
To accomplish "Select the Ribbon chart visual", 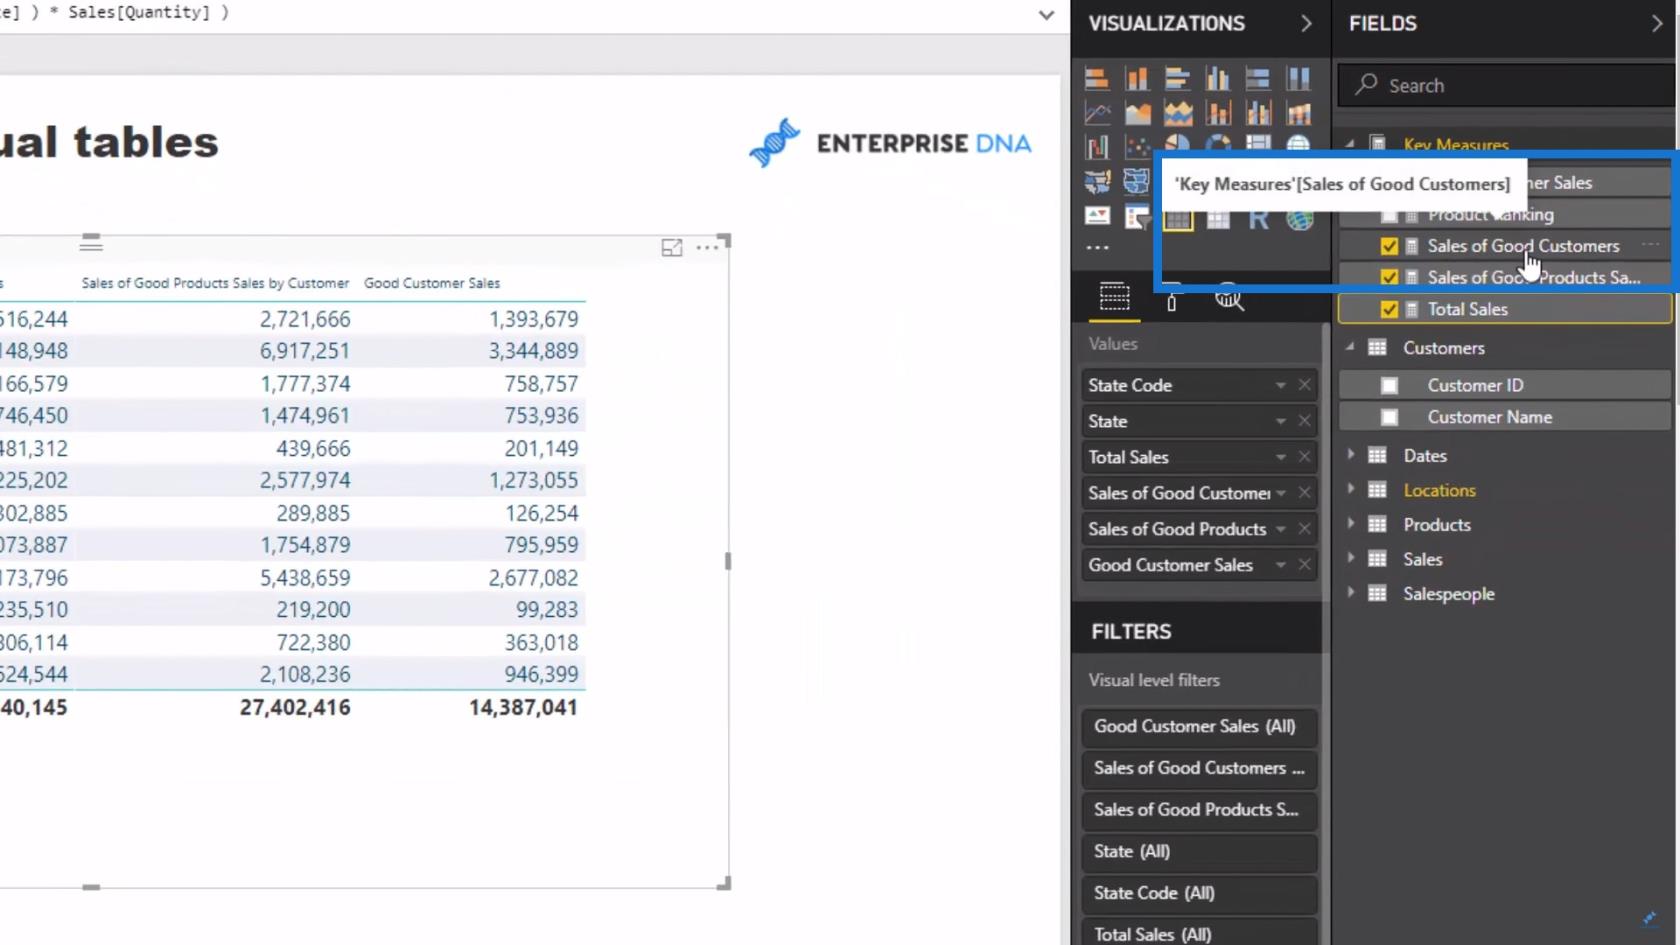I will pyautogui.click(x=1298, y=114).
